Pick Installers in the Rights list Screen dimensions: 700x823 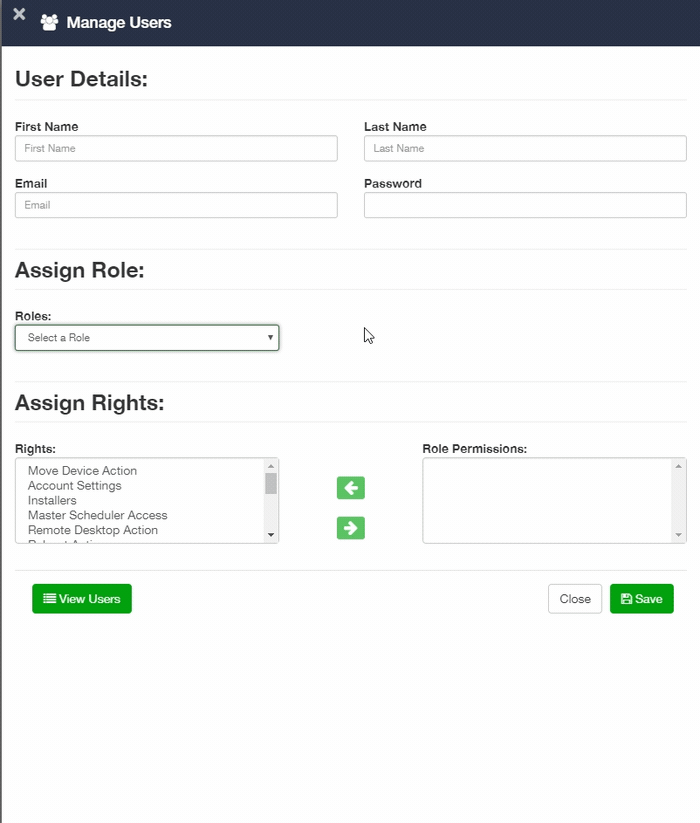pos(52,501)
